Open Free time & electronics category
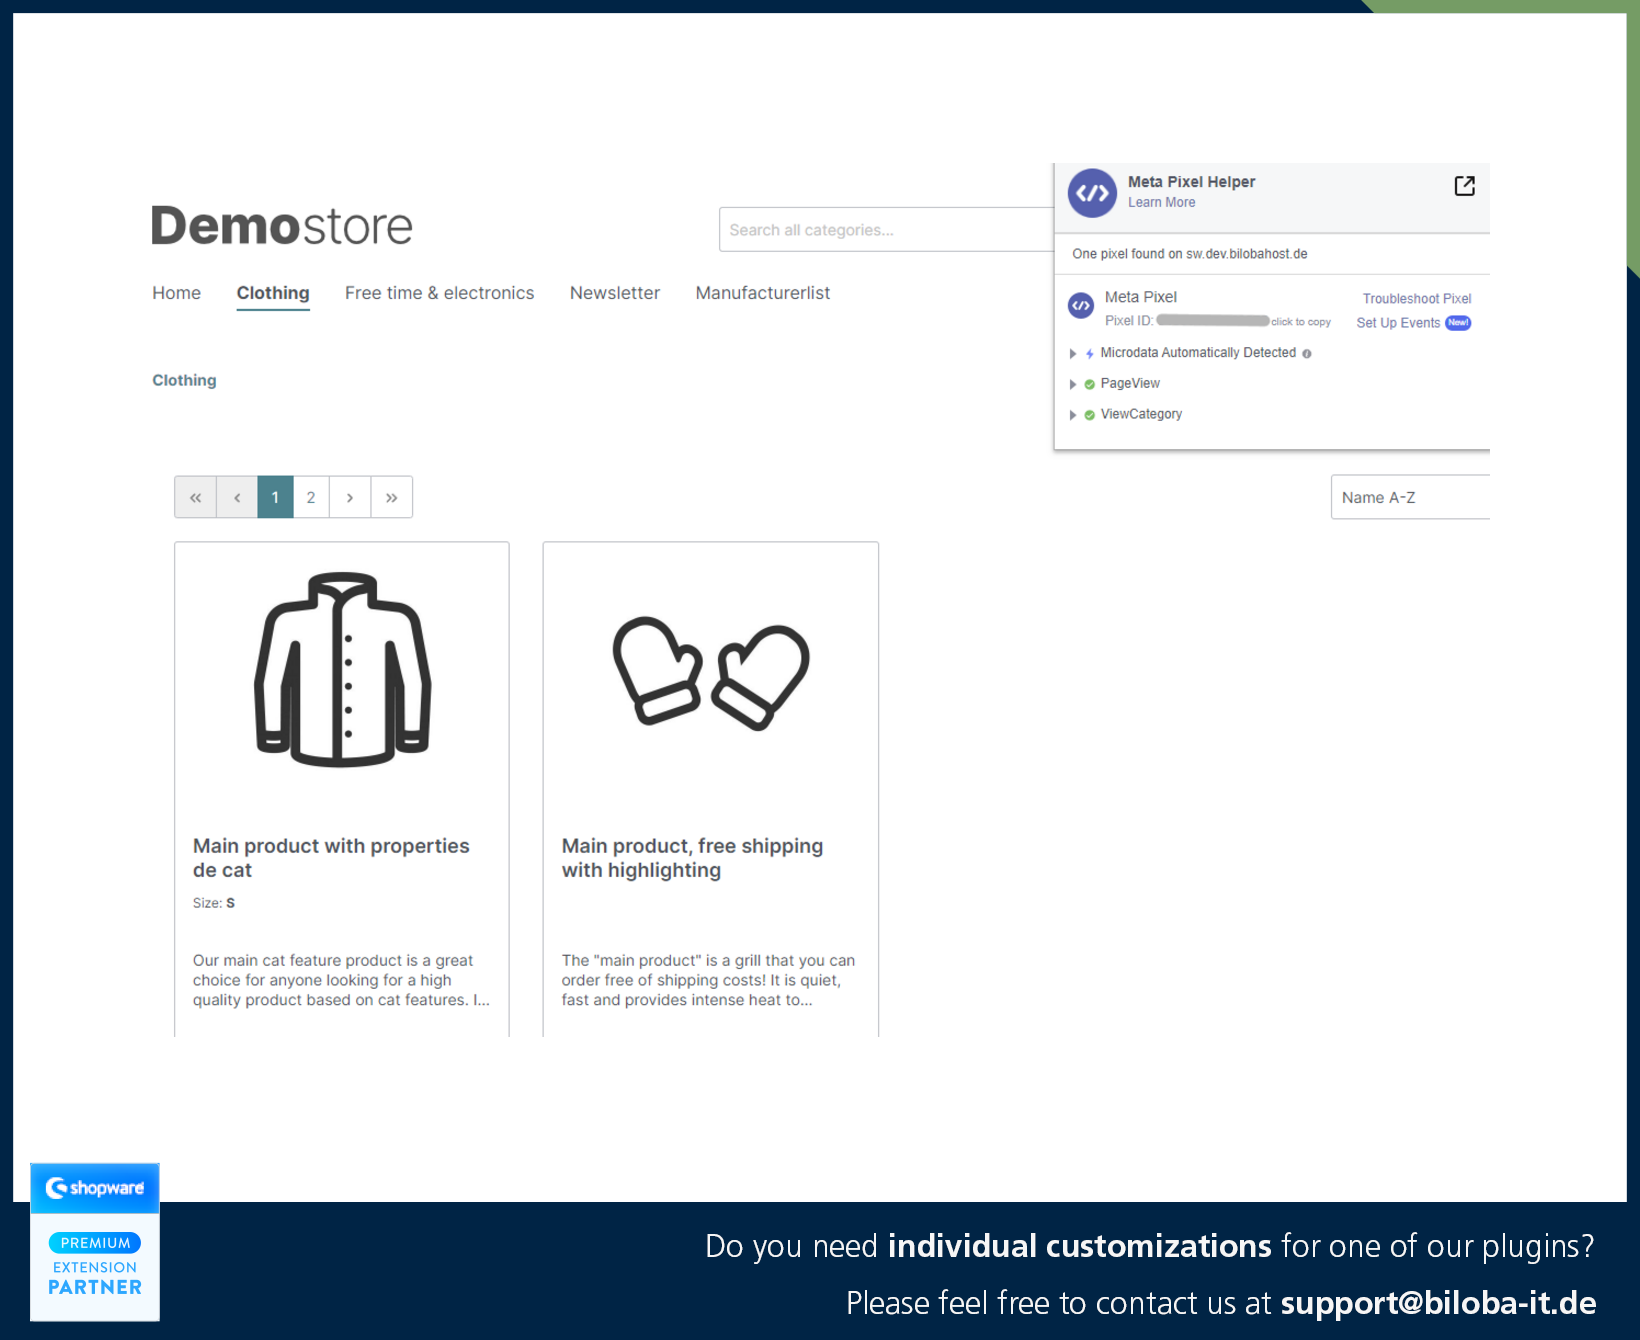The width and height of the screenshot is (1640, 1340). coord(440,293)
